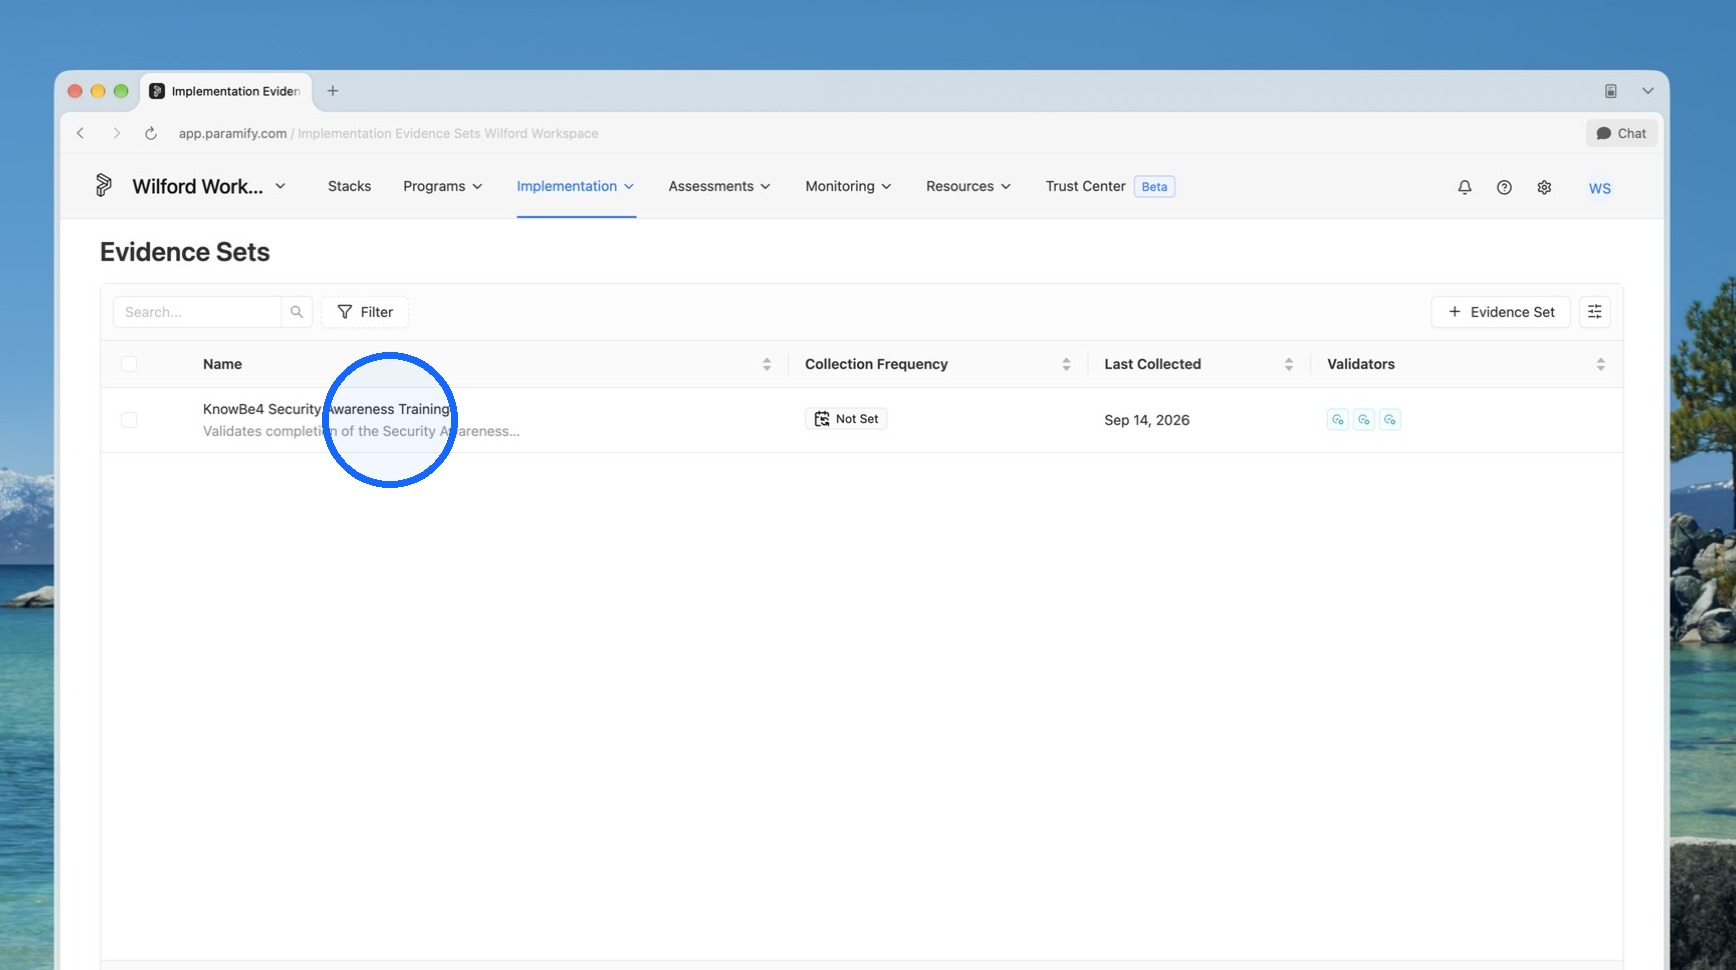Sort by the Last Collected column arrows
The height and width of the screenshot is (970, 1736).
tap(1289, 364)
